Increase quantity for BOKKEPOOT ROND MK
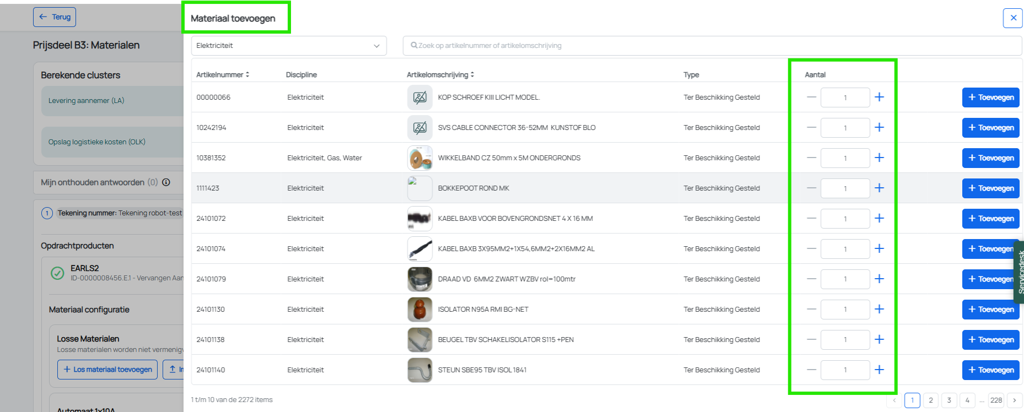 click(x=879, y=188)
